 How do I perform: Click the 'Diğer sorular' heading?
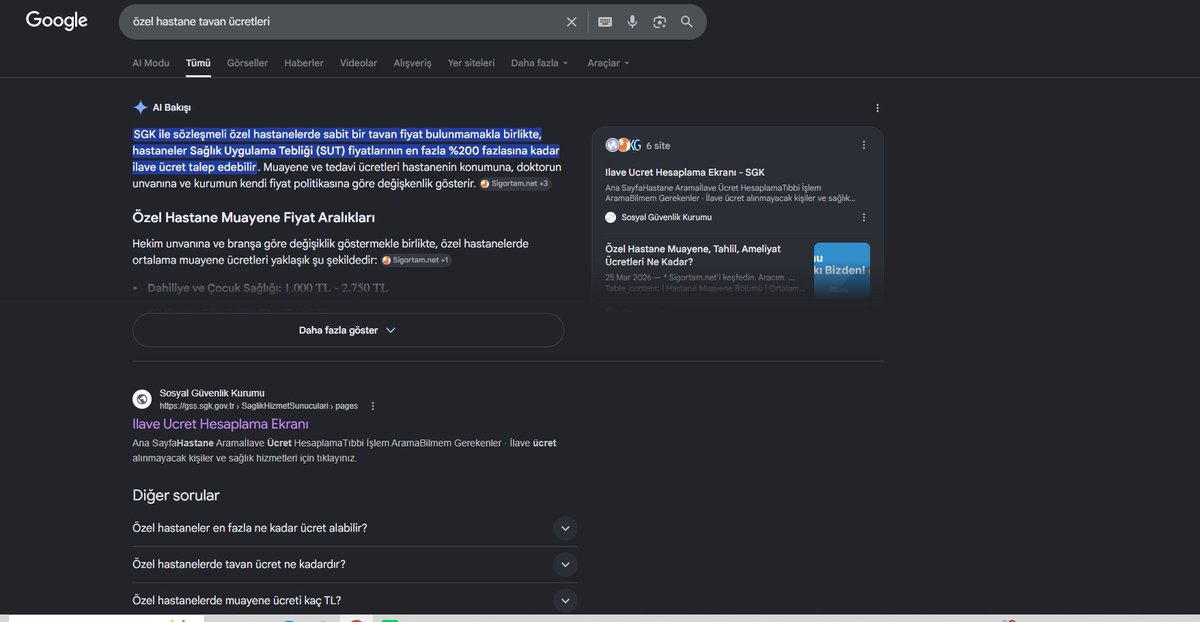176,495
